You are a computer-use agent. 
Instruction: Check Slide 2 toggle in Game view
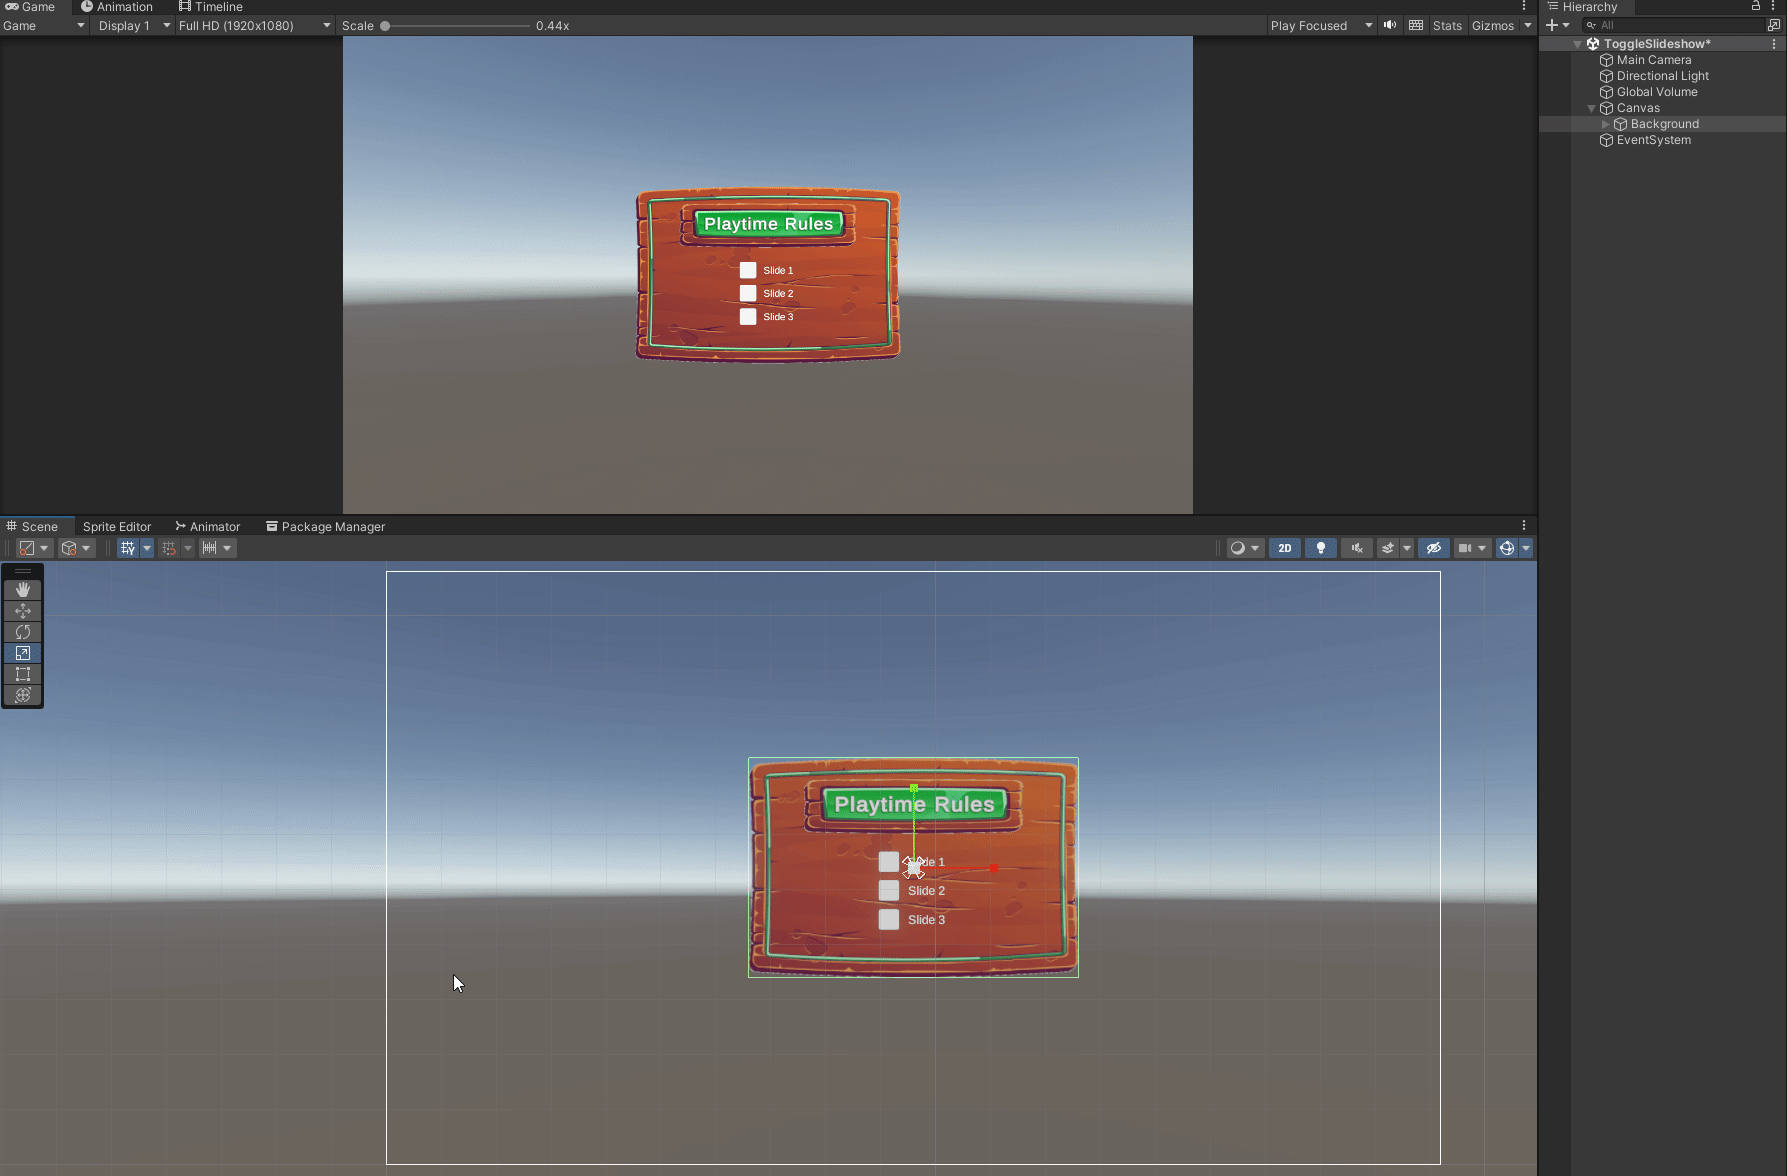pos(748,293)
